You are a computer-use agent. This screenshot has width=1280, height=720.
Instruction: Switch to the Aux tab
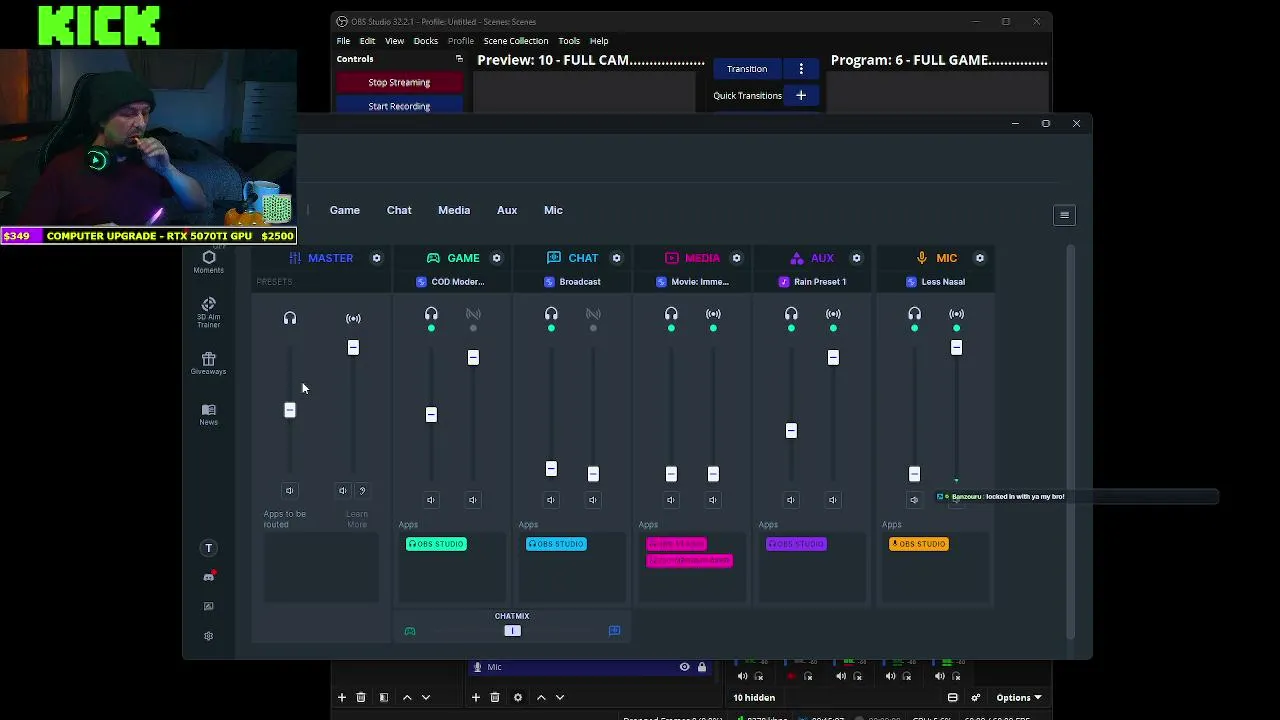pos(507,210)
